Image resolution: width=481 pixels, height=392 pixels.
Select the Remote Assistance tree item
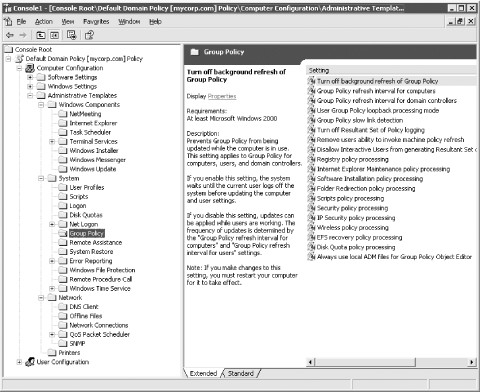pyautogui.click(x=96, y=243)
